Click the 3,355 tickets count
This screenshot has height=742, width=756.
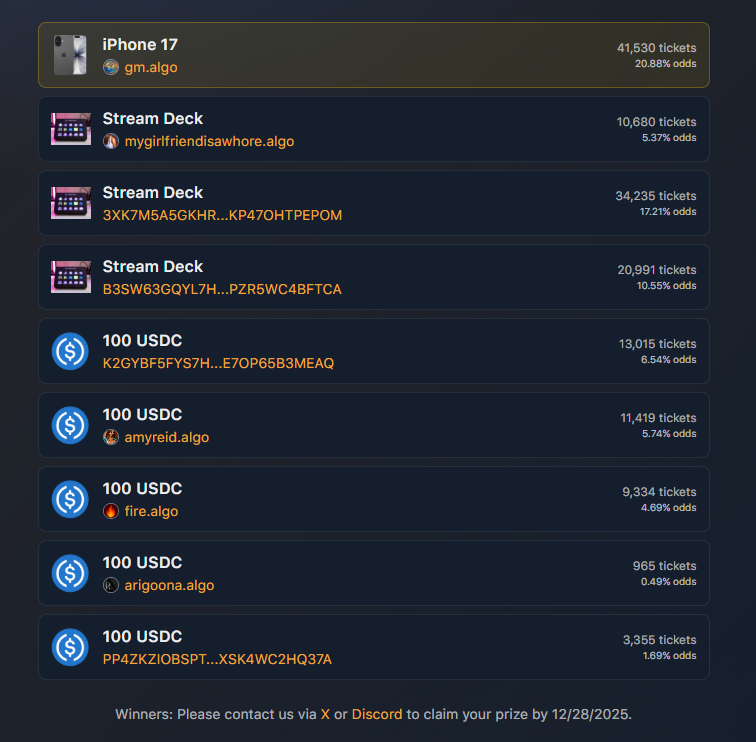pyautogui.click(x=660, y=640)
